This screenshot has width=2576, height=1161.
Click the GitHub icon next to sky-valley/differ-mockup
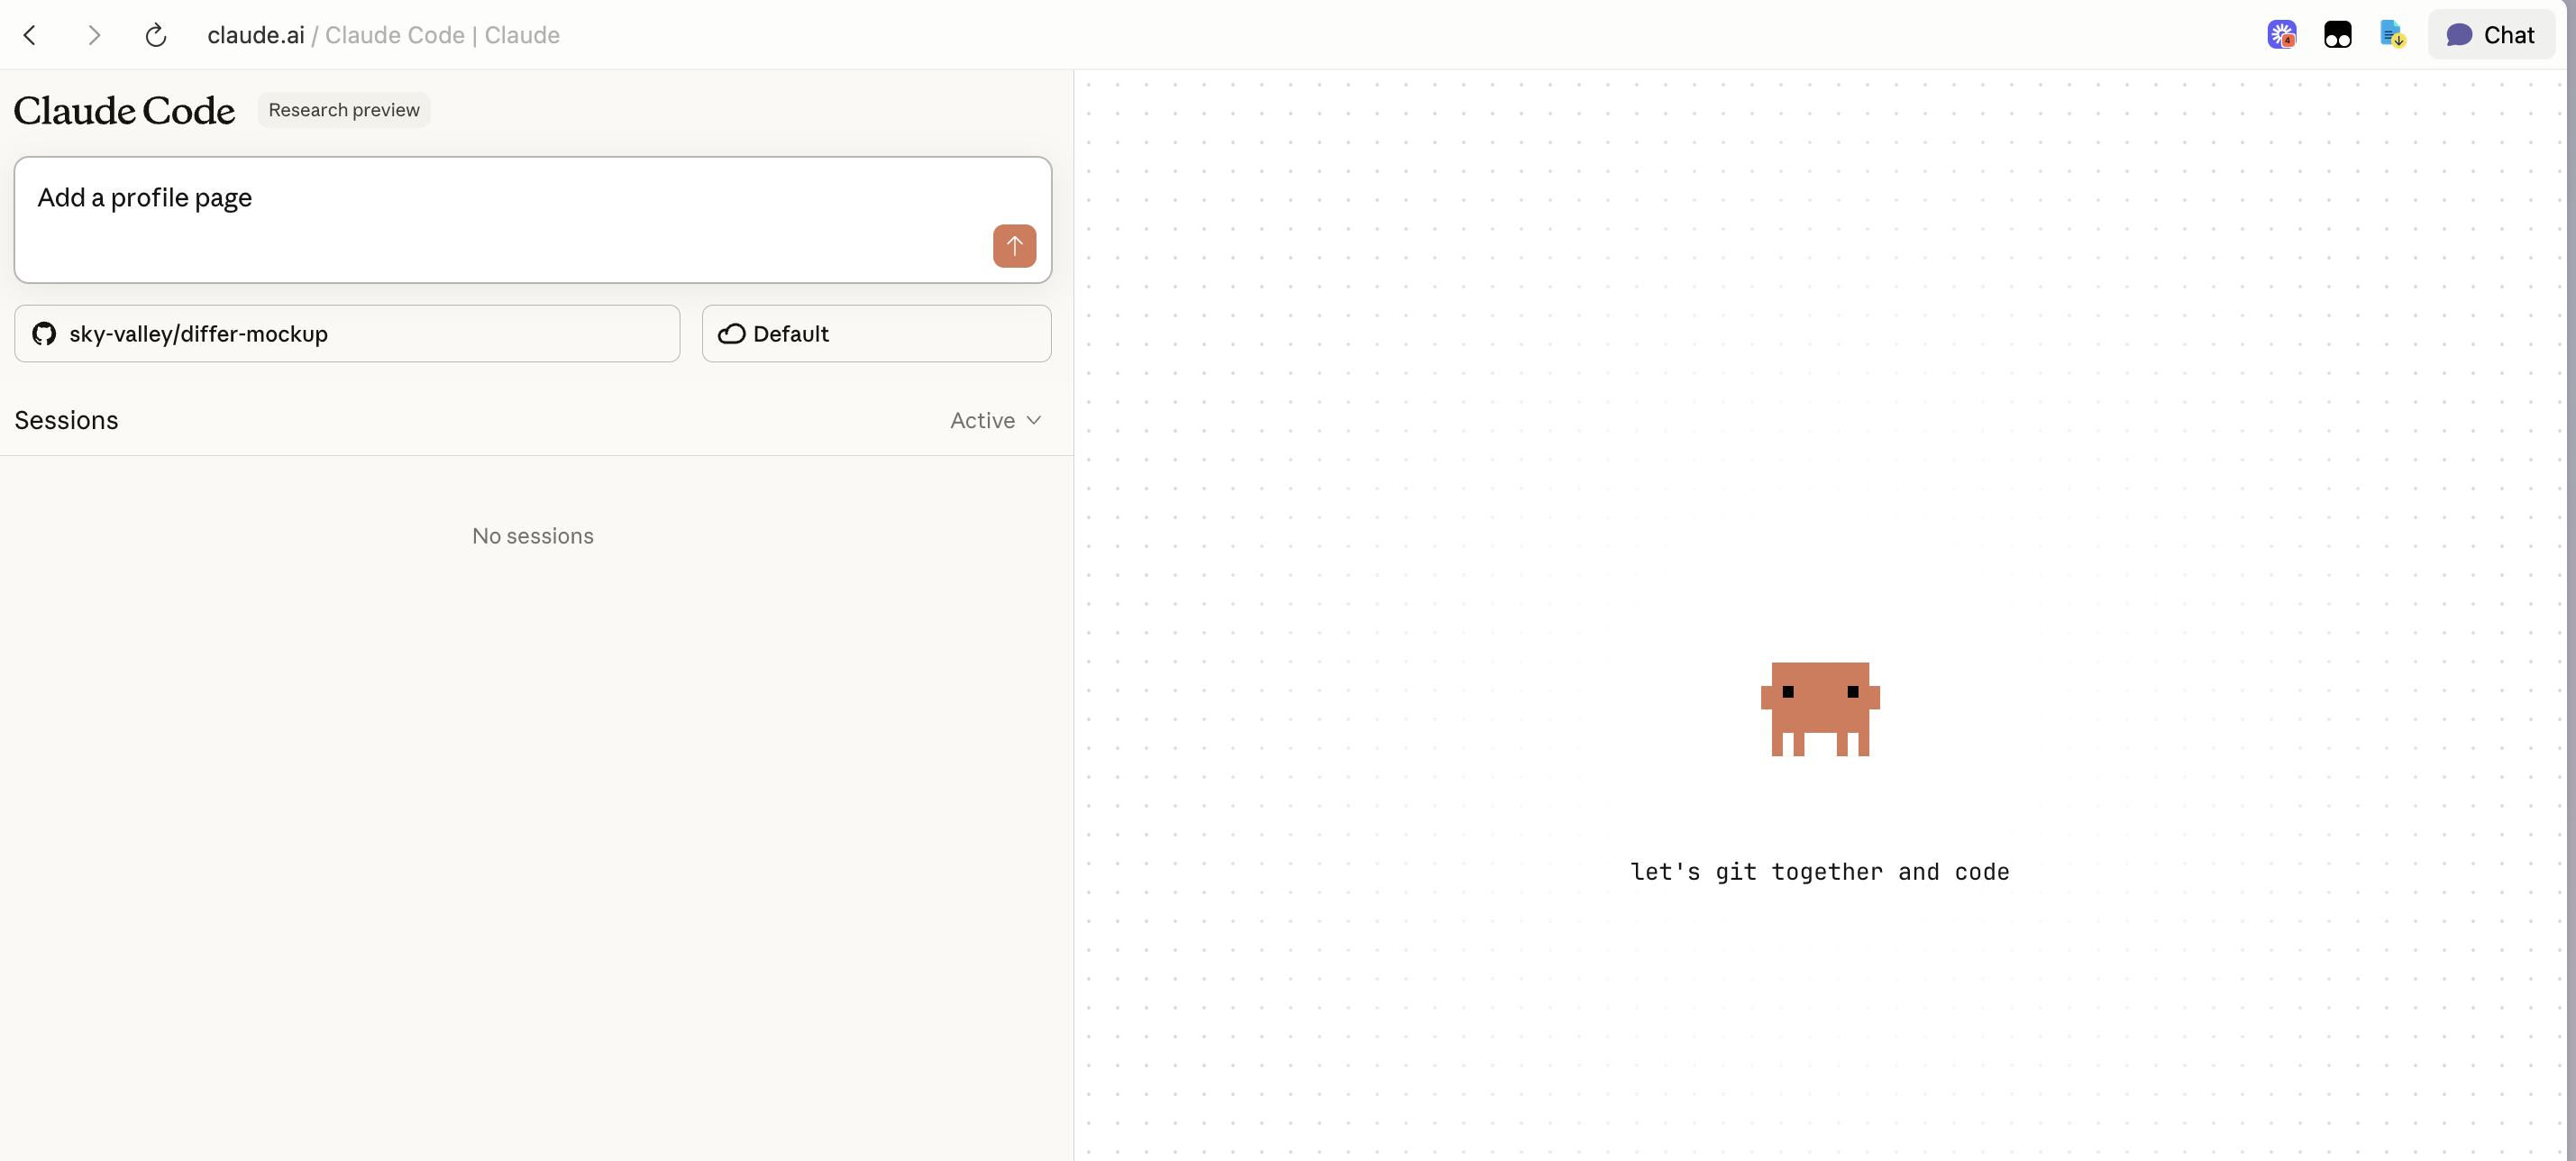coord(44,334)
